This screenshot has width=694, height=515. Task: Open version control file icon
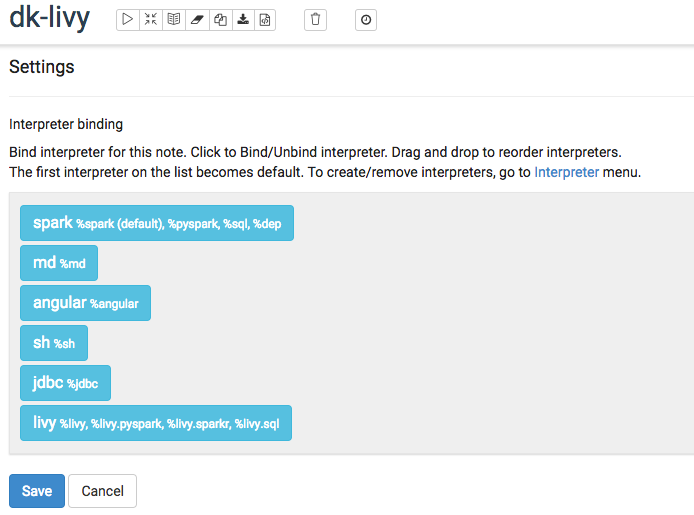(x=264, y=20)
